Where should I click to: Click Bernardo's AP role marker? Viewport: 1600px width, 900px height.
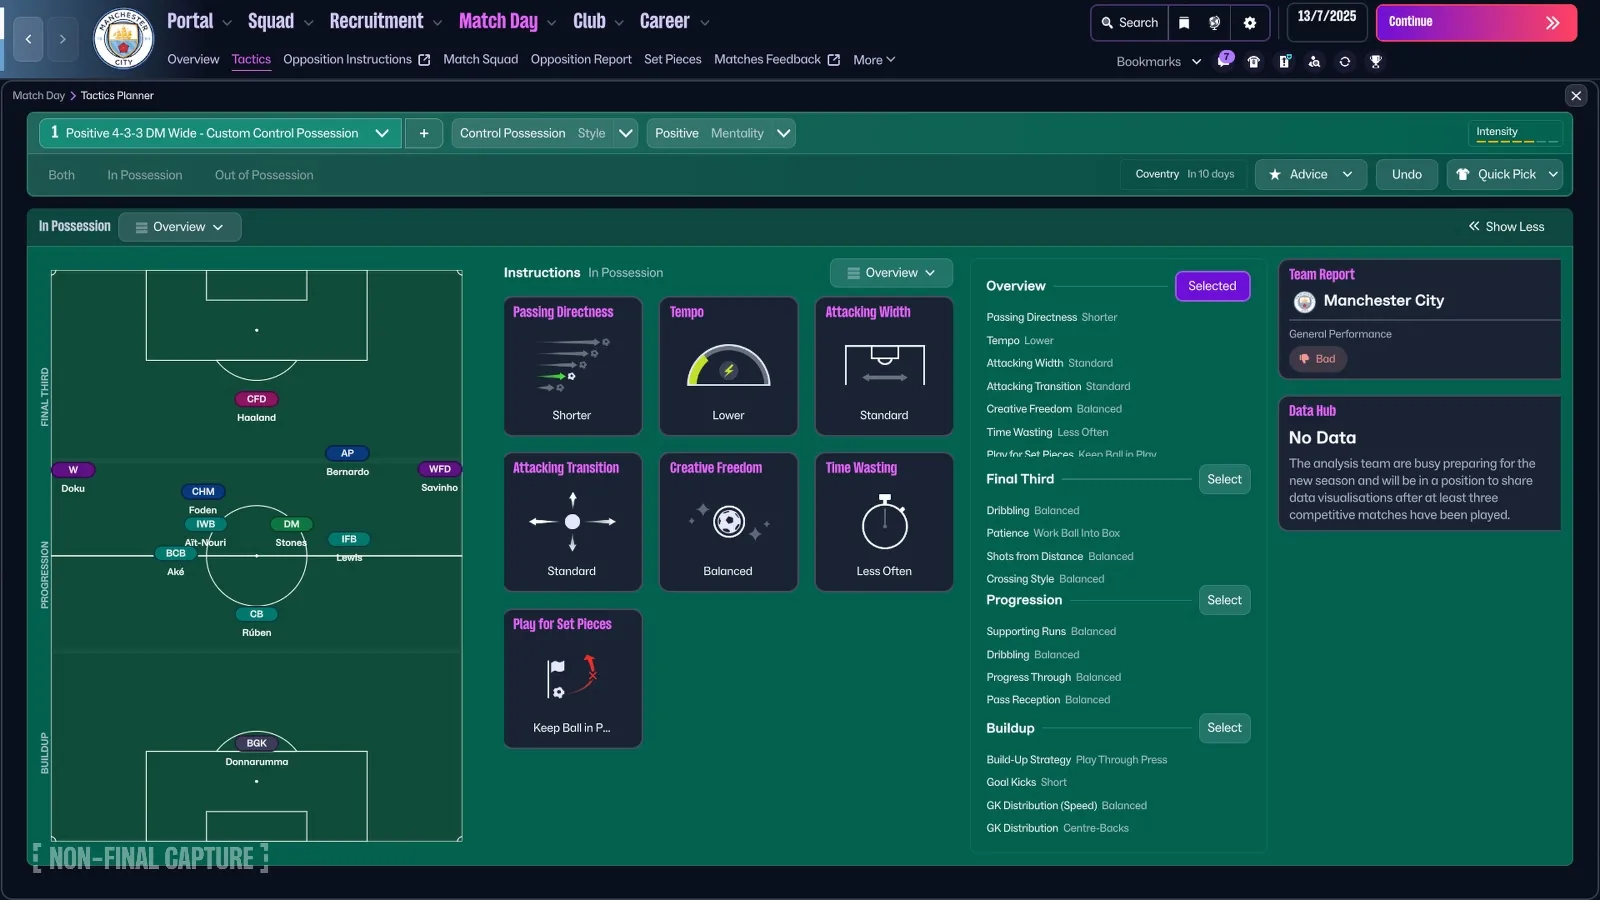click(x=347, y=453)
